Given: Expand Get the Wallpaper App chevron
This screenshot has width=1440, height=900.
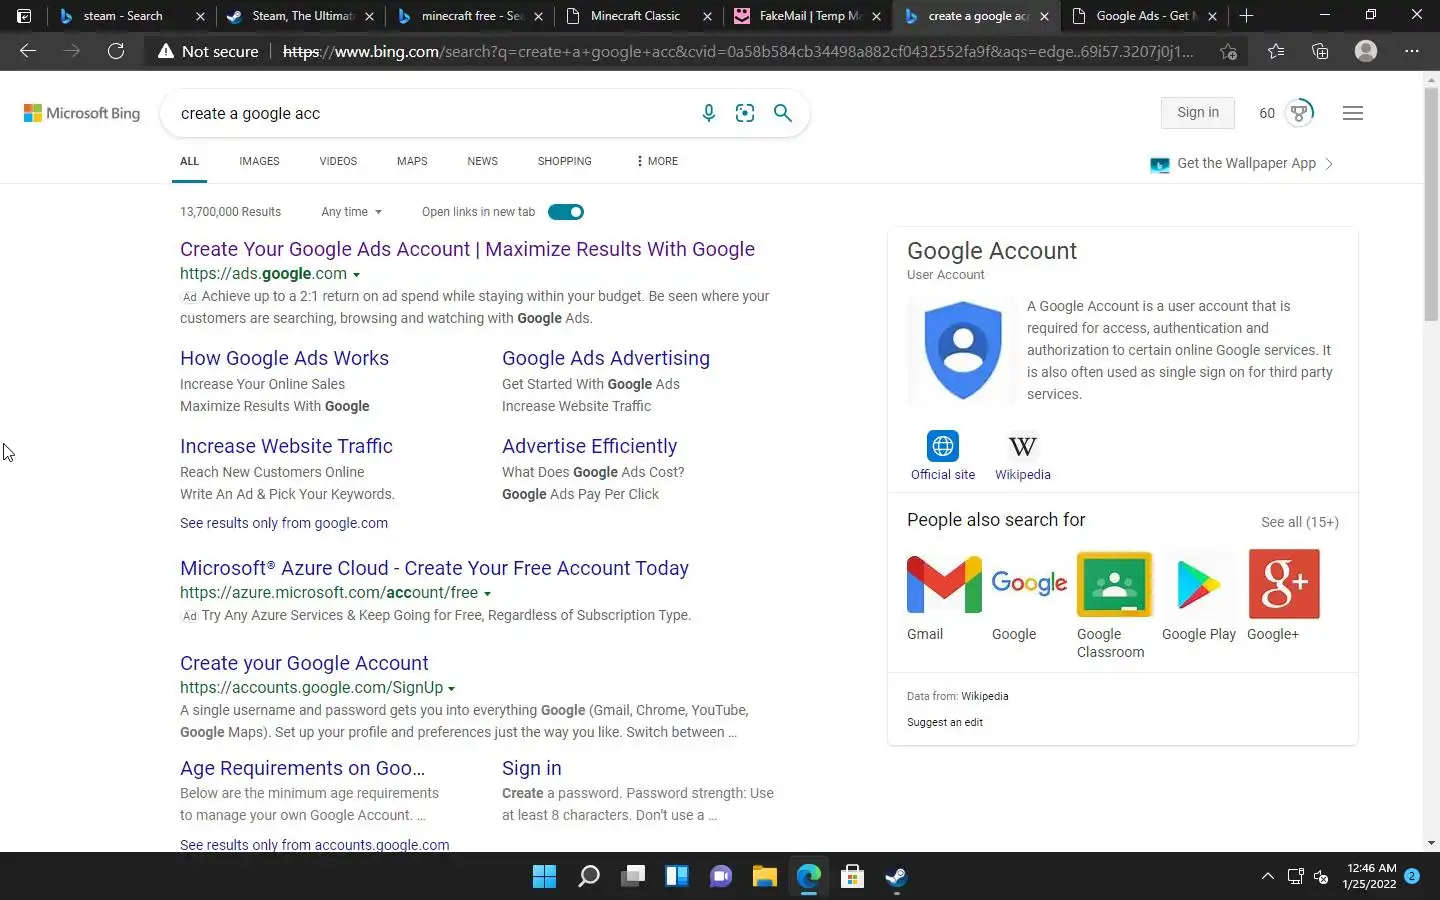Looking at the screenshot, I should 1328,164.
